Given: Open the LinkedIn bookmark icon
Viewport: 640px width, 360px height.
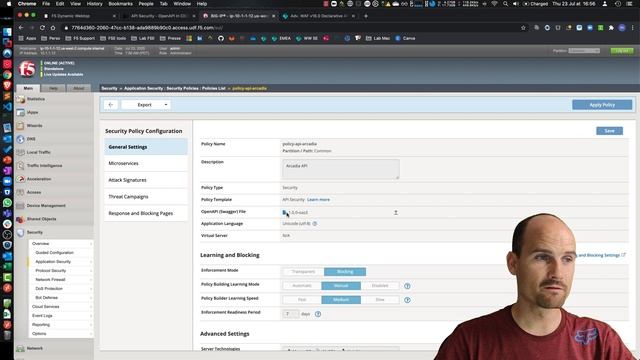Looking at the screenshot, I should pyautogui.click(x=200, y=38).
